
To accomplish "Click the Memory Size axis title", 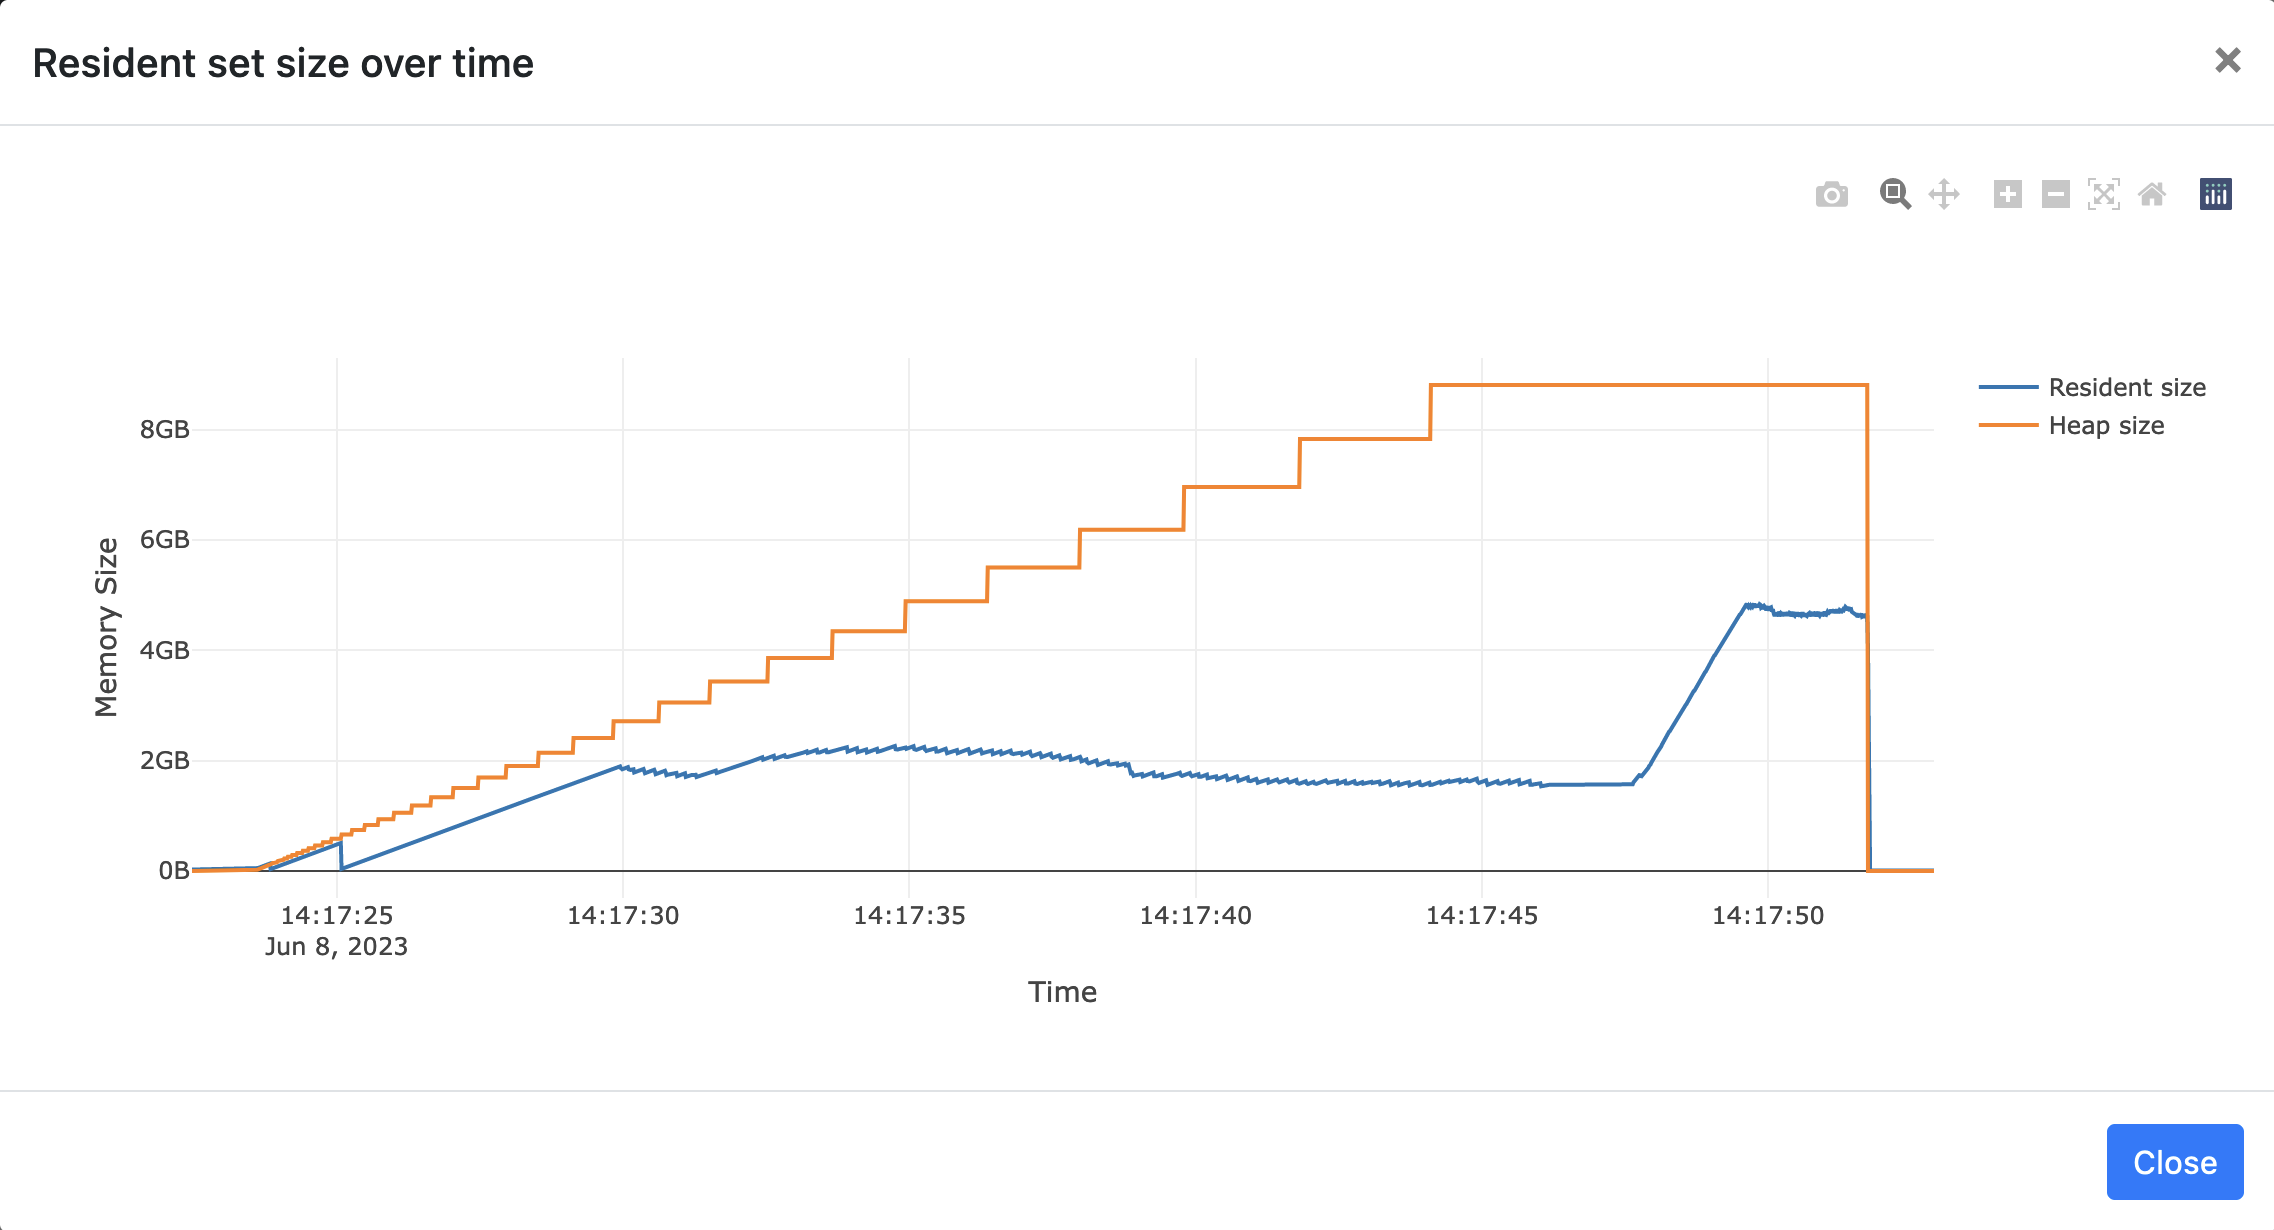I will click(106, 627).
